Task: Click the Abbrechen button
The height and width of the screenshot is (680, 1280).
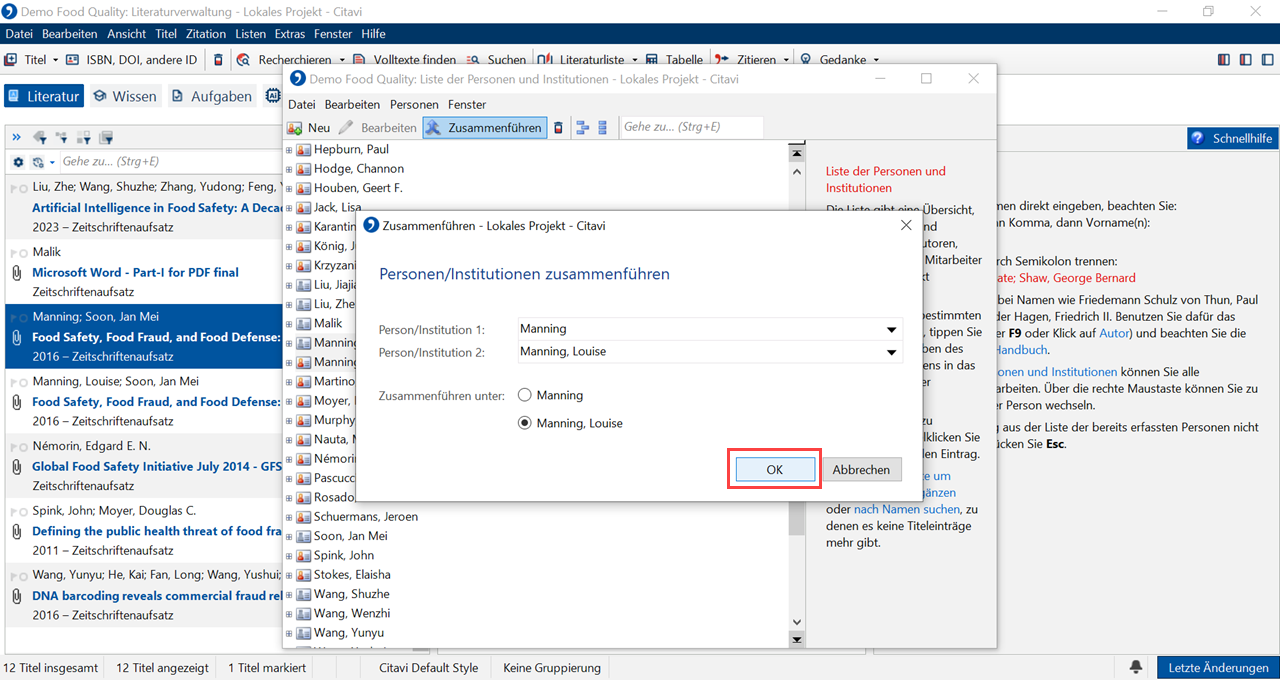Action: (x=861, y=470)
